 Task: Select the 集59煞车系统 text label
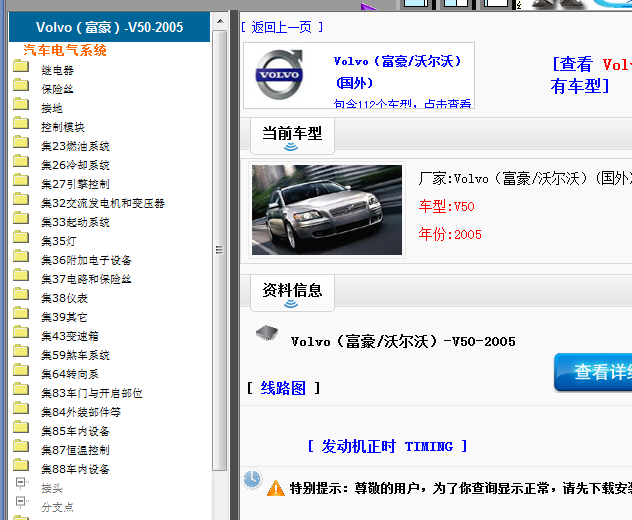coord(75,355)
